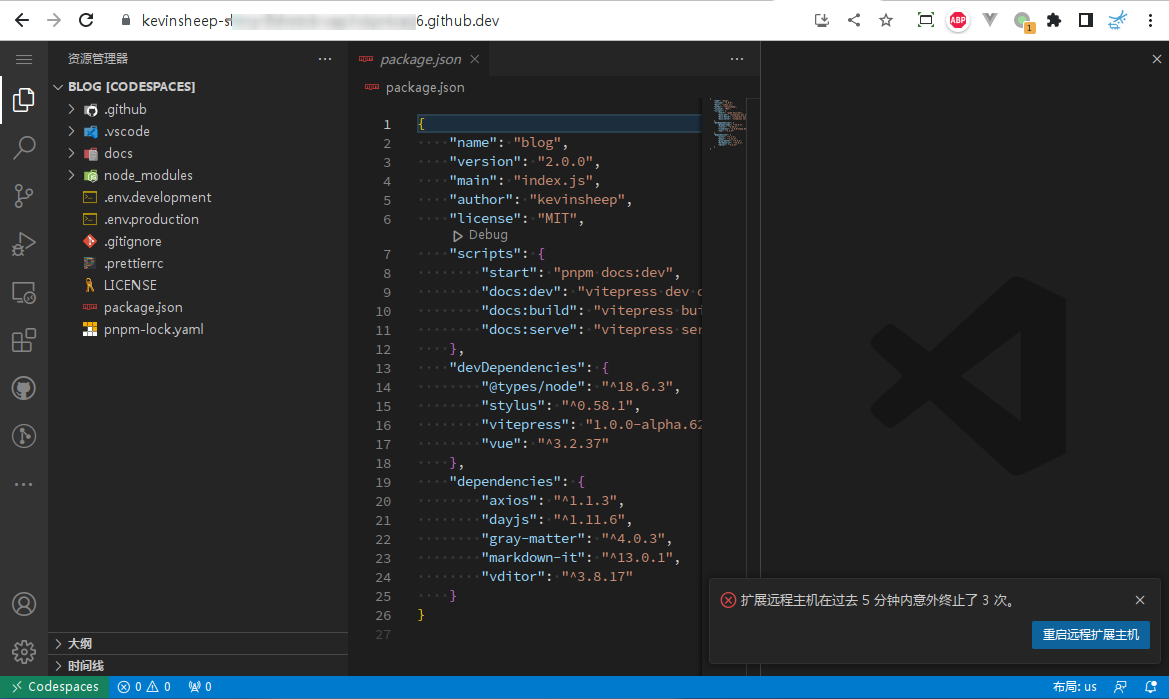Click the Codespaces remote status indicator
The height and width of the screenshot is (699, 1169).
pyautogui.click(x=56, y=687)
